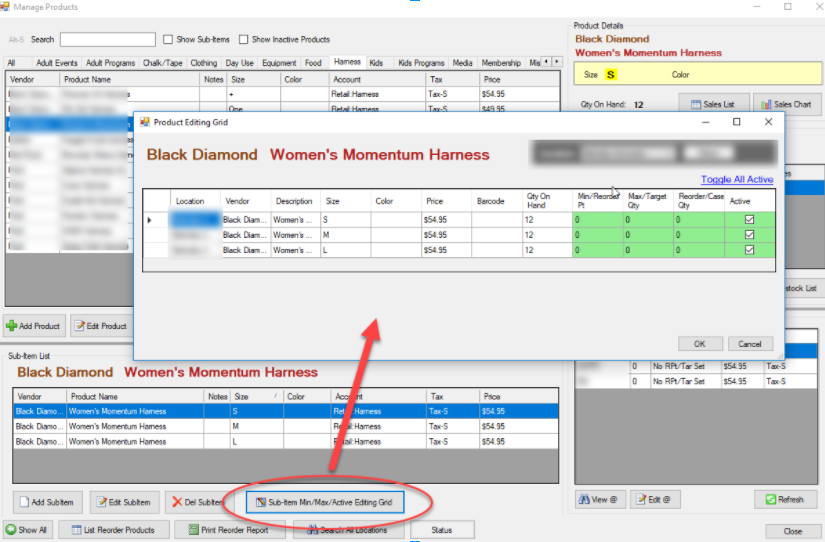Open the Chalk/Tape tab
The image size is (825, 542).
[x=163, y=63]
